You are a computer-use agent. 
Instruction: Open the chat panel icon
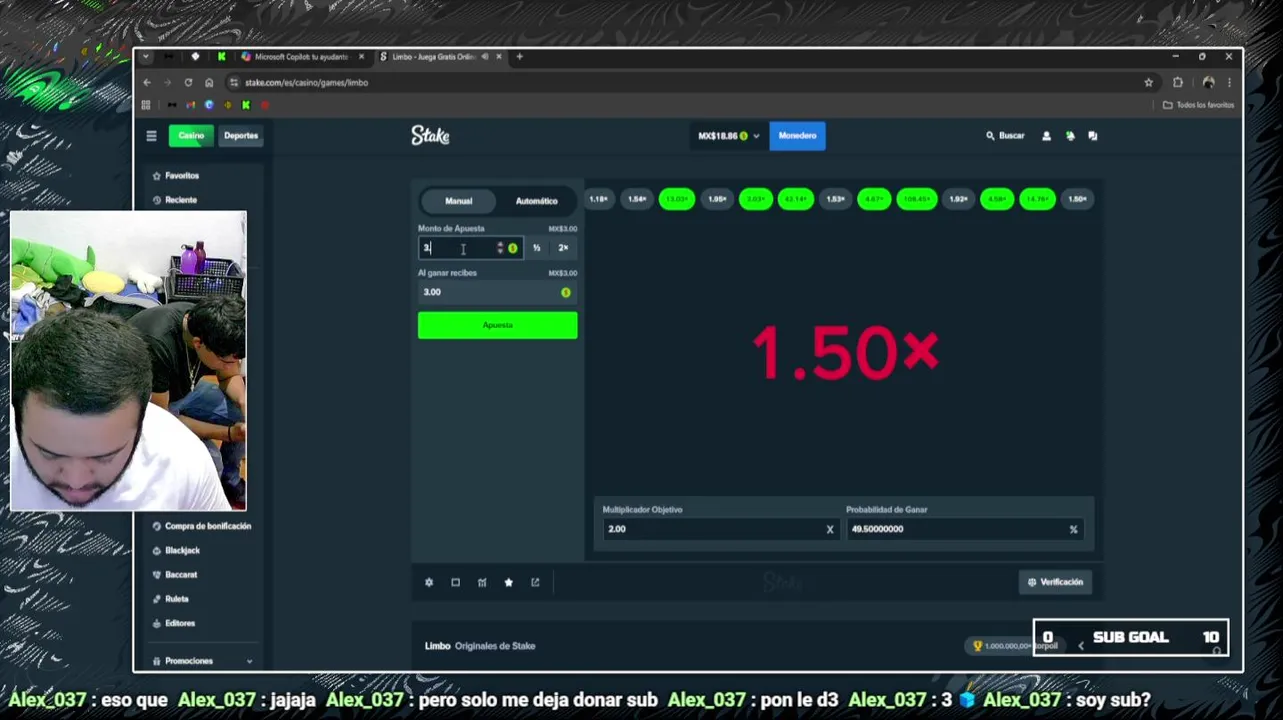(x=1092, y=136)
